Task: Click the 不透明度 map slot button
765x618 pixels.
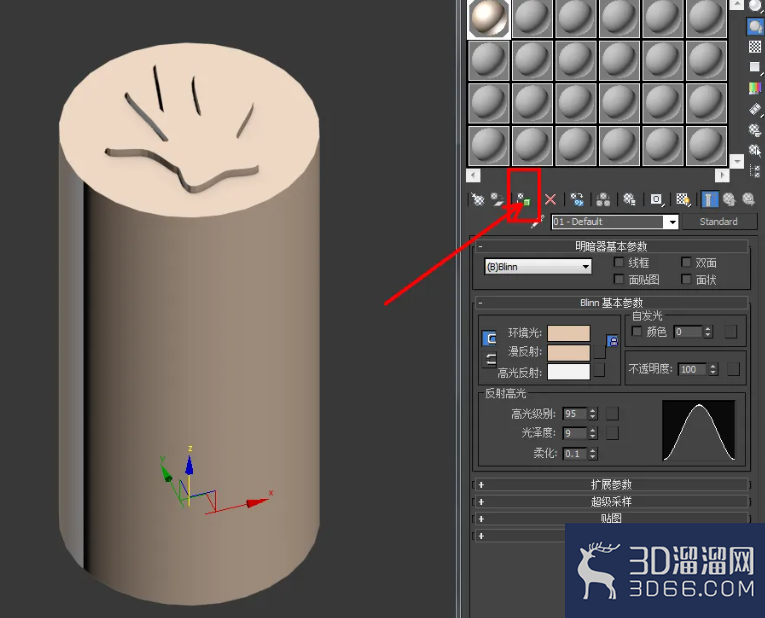Action: 733,369
